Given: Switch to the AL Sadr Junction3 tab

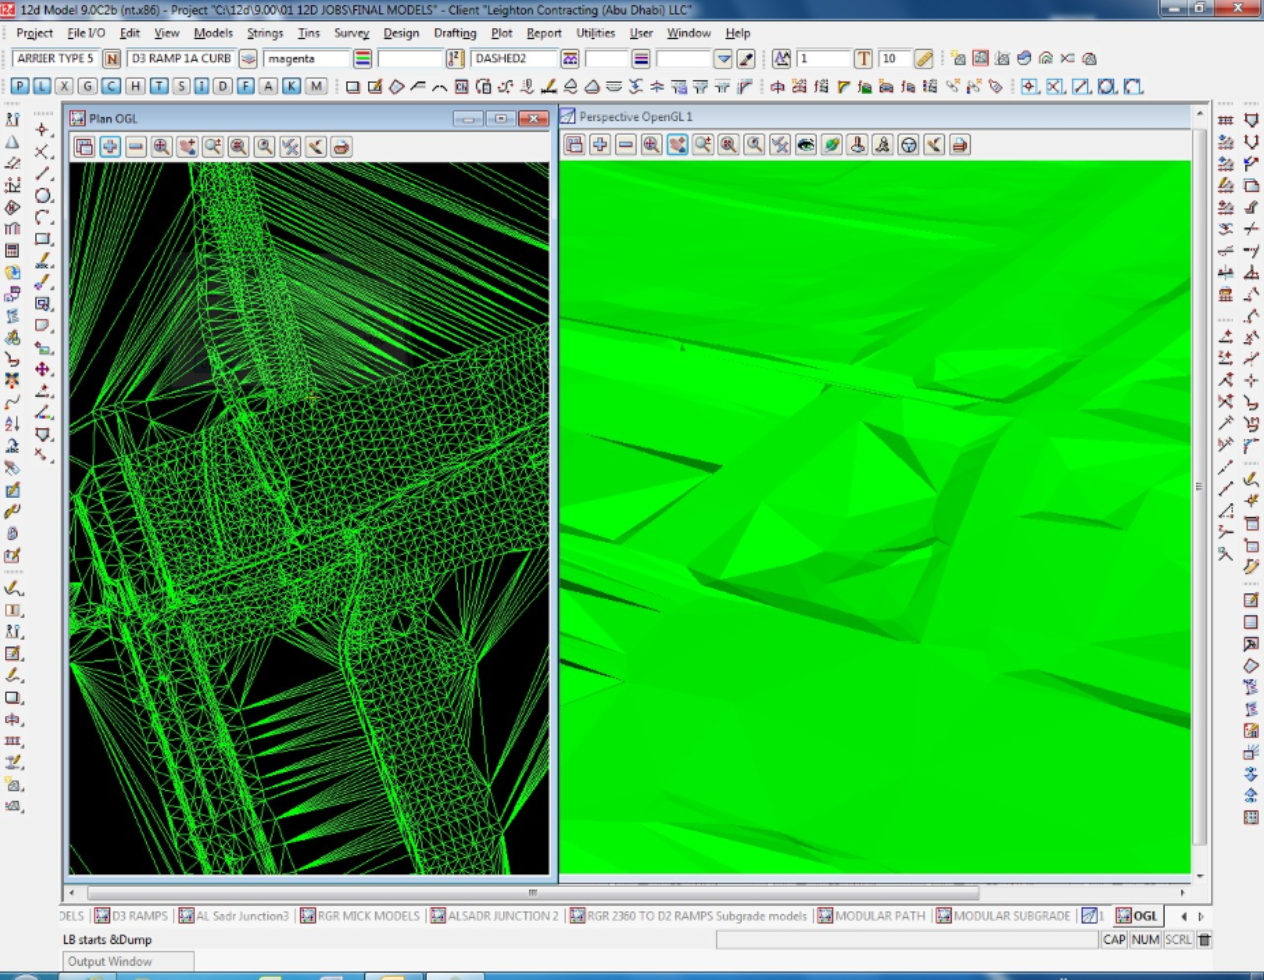Looking at the screenshot, I should point(234,916).
